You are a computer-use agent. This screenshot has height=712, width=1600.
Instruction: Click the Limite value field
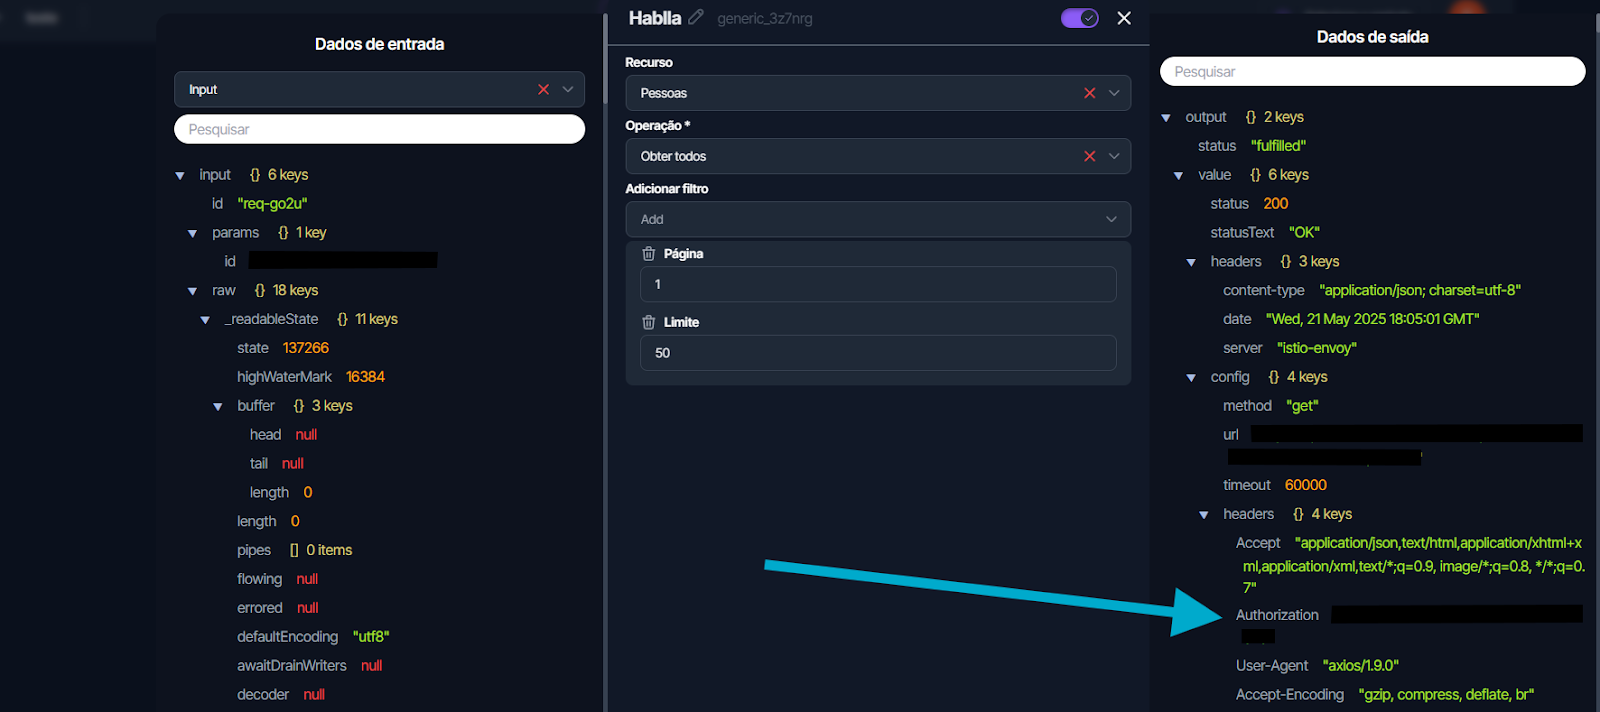(x=877, y=353)
